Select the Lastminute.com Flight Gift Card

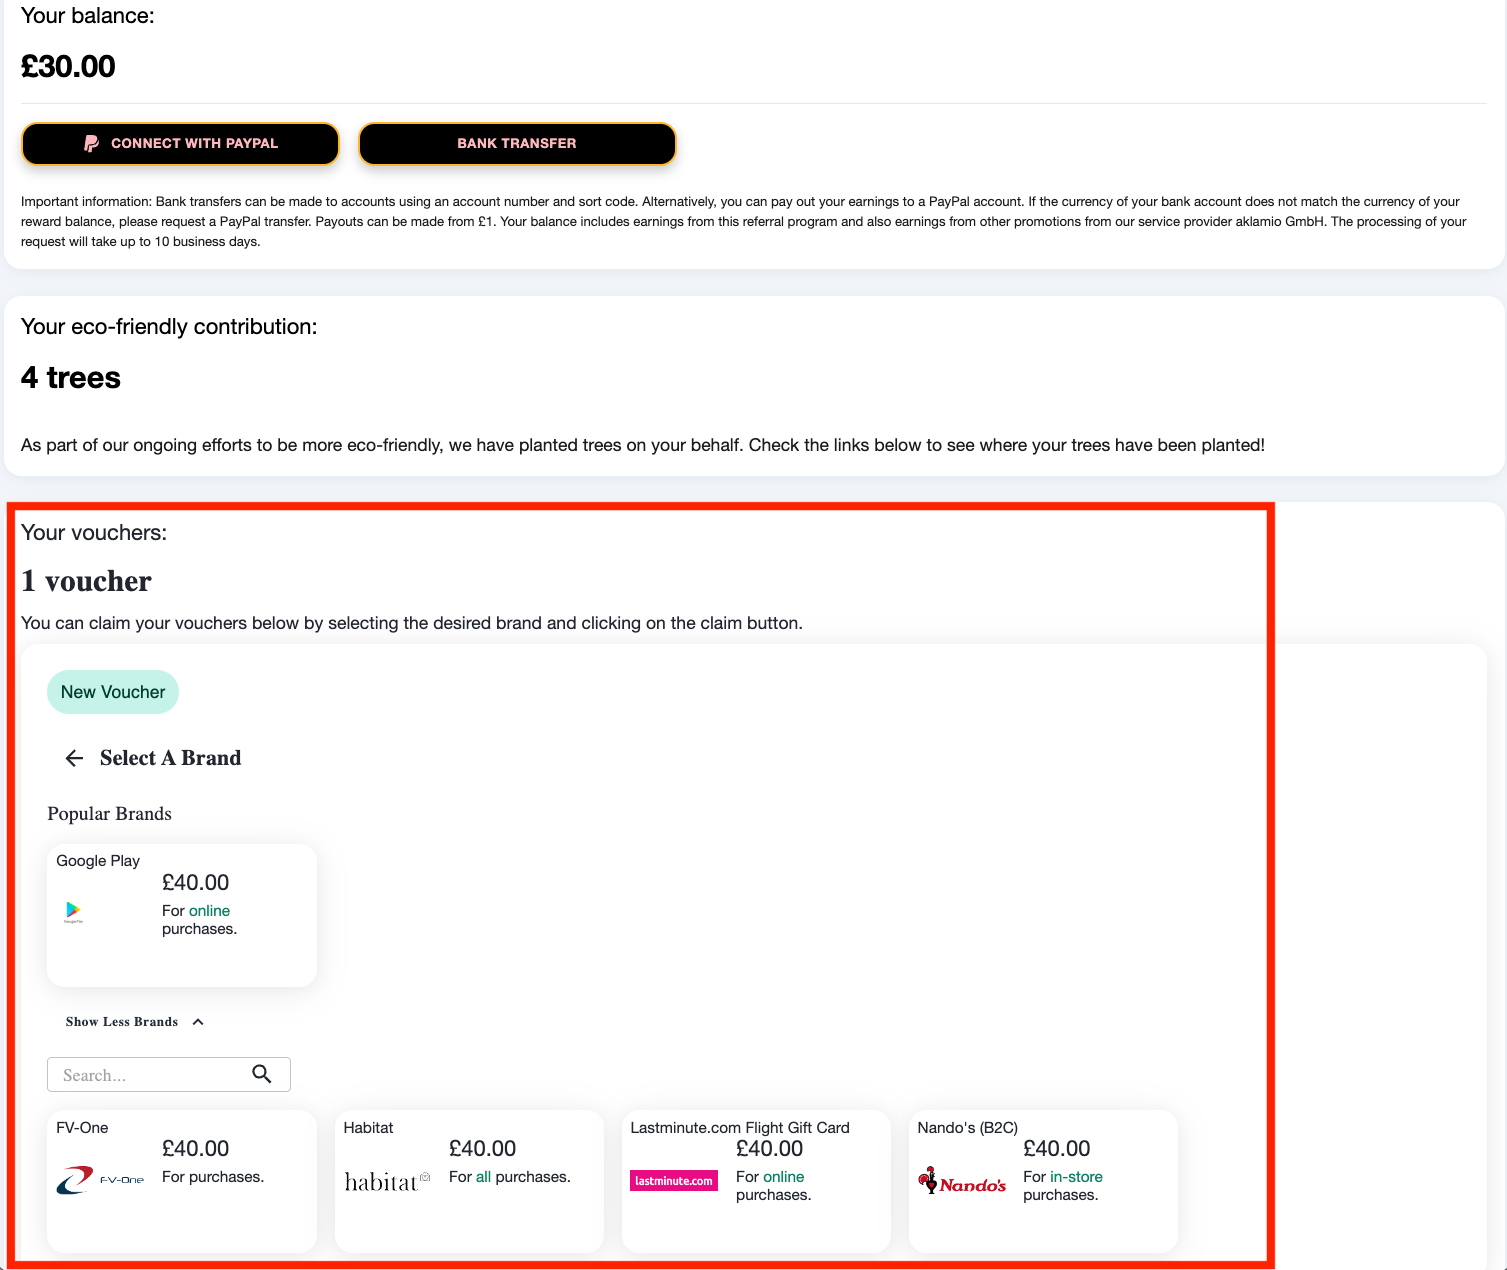(756, 1181)
